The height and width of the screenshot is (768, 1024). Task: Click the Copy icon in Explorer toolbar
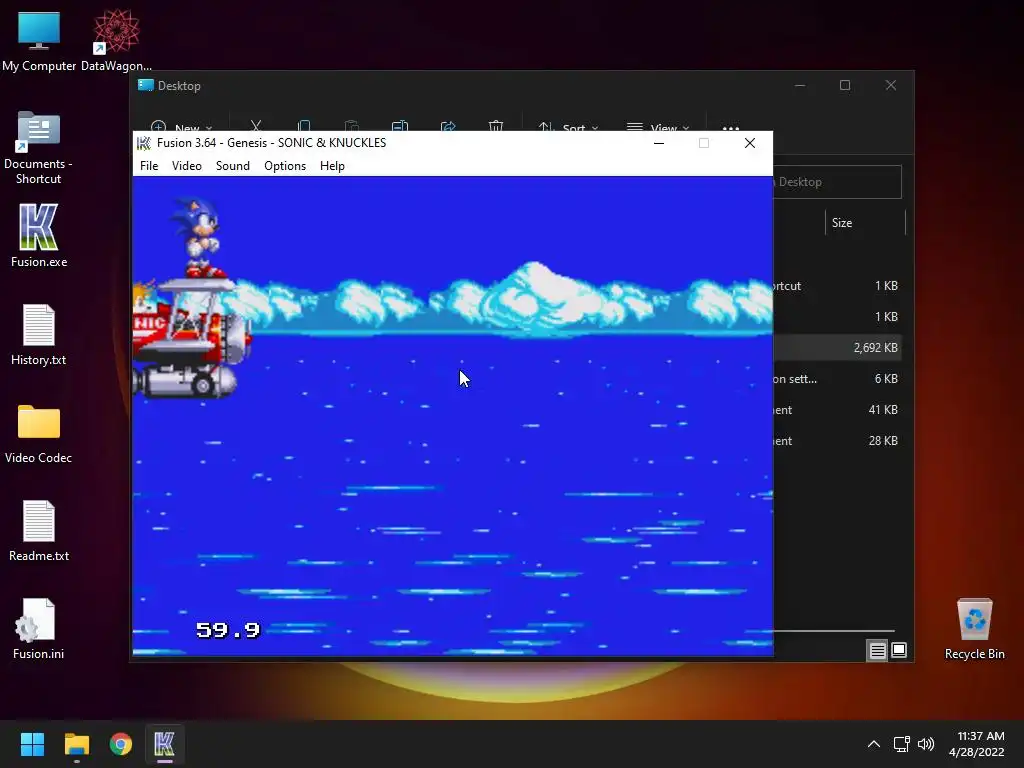(x=304, y=126)
